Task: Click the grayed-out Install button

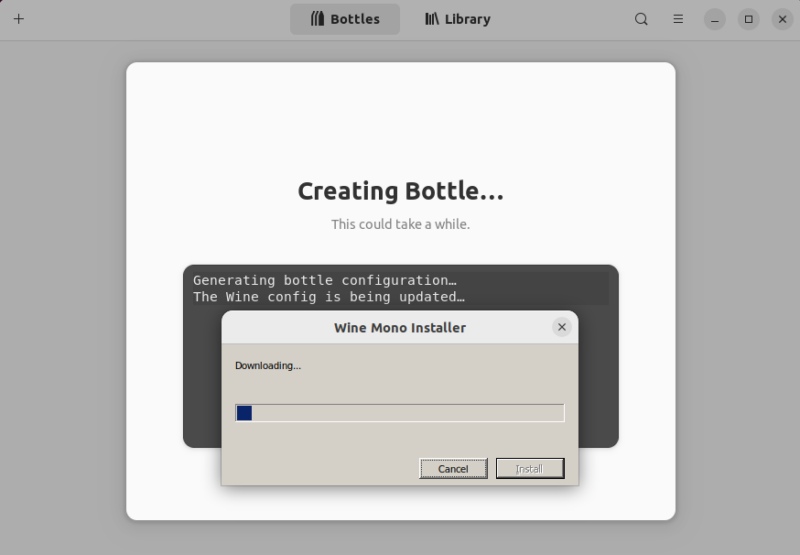Action: (530, 469)
